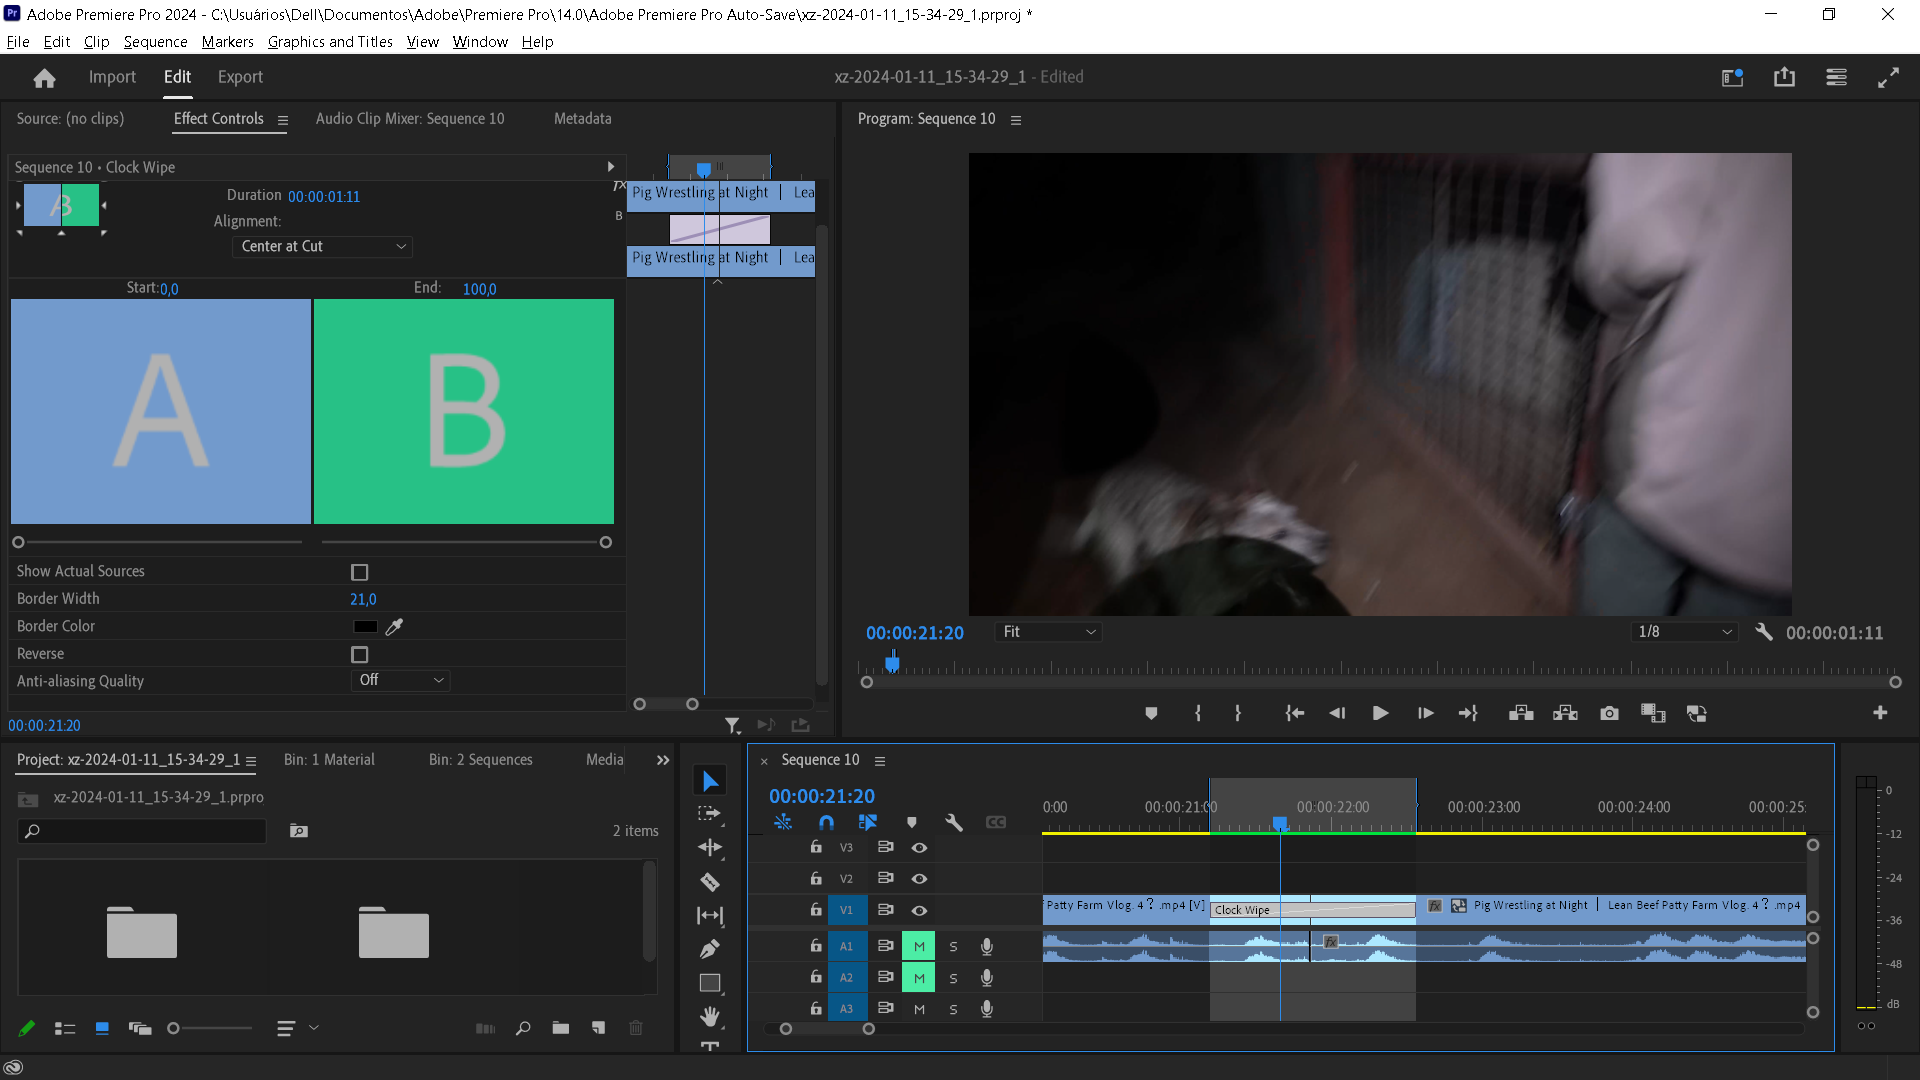This screenshot has width=1920, height=1080.
Task: Enable Snap in the timeline
Action: click(x=826, y=822)
